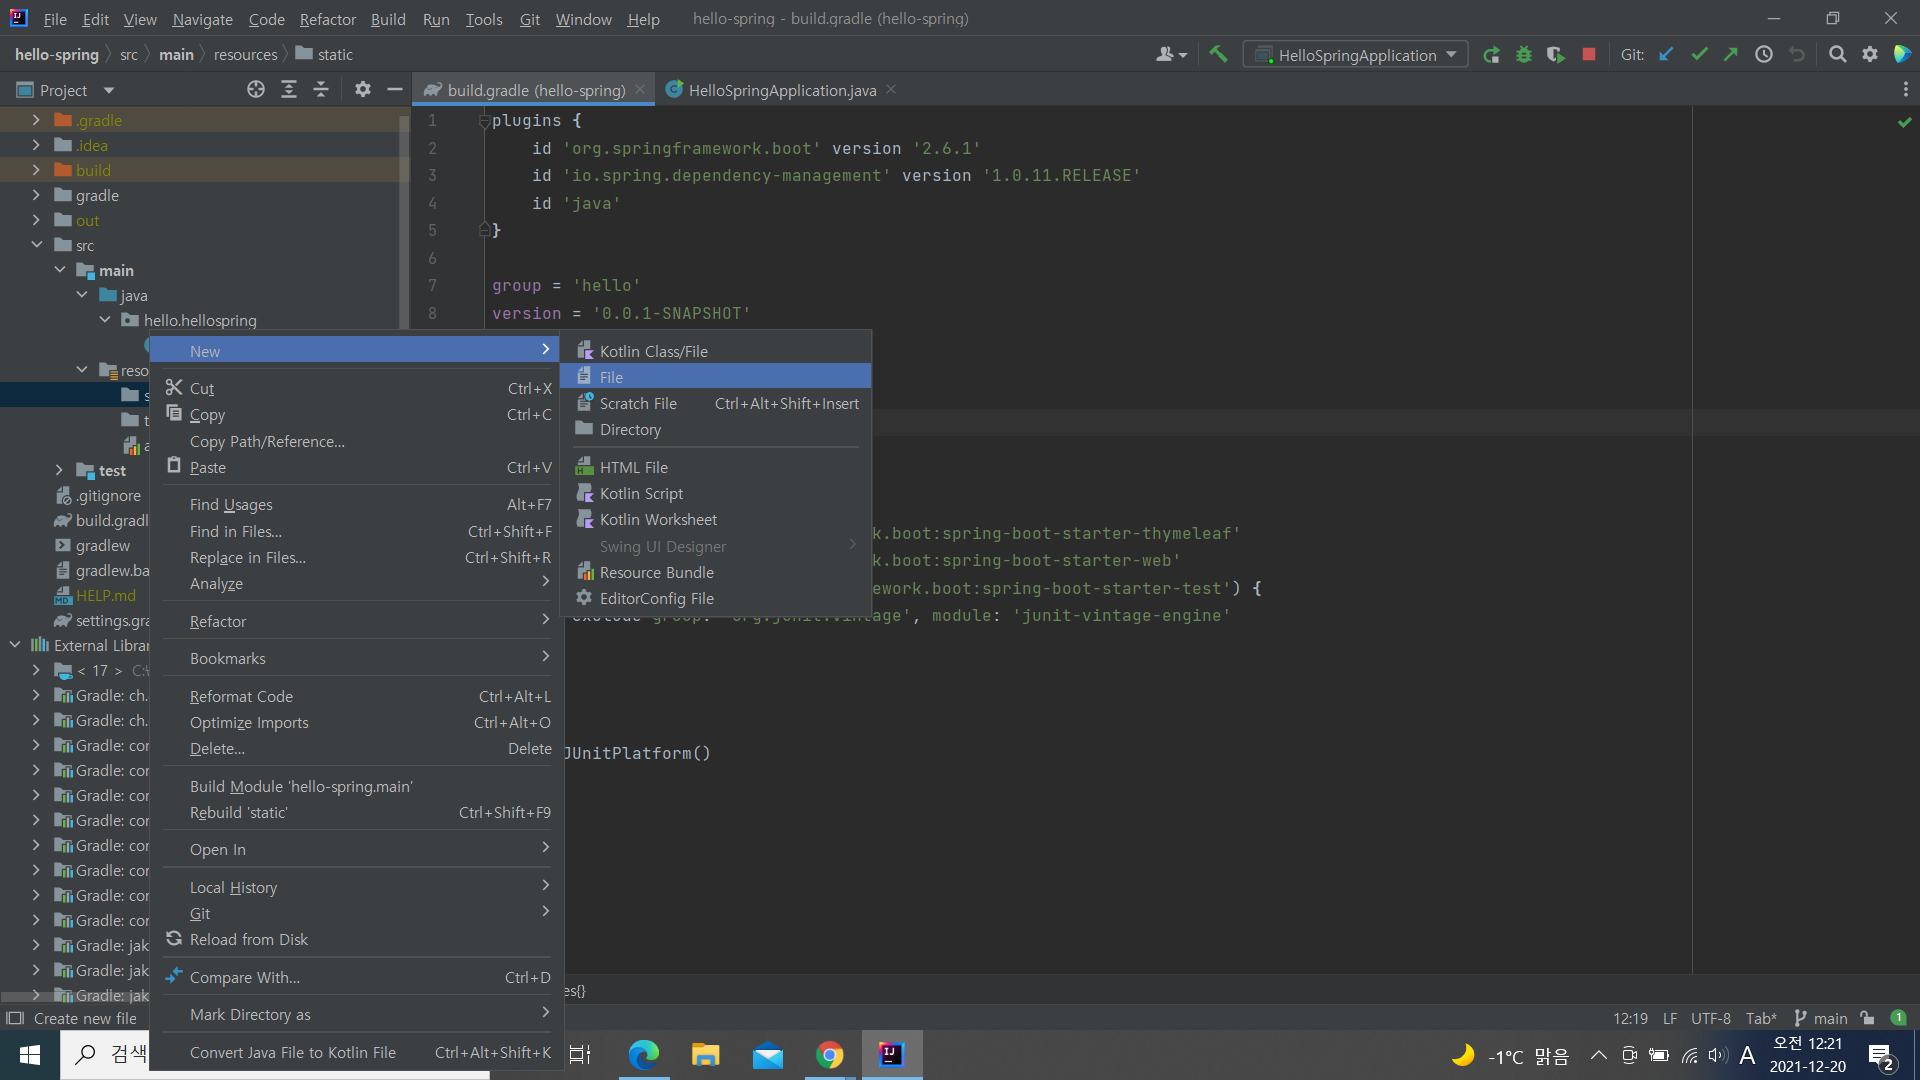
Task: Expand the gradle folder in project tree
Action: click(x=36, y=195)
